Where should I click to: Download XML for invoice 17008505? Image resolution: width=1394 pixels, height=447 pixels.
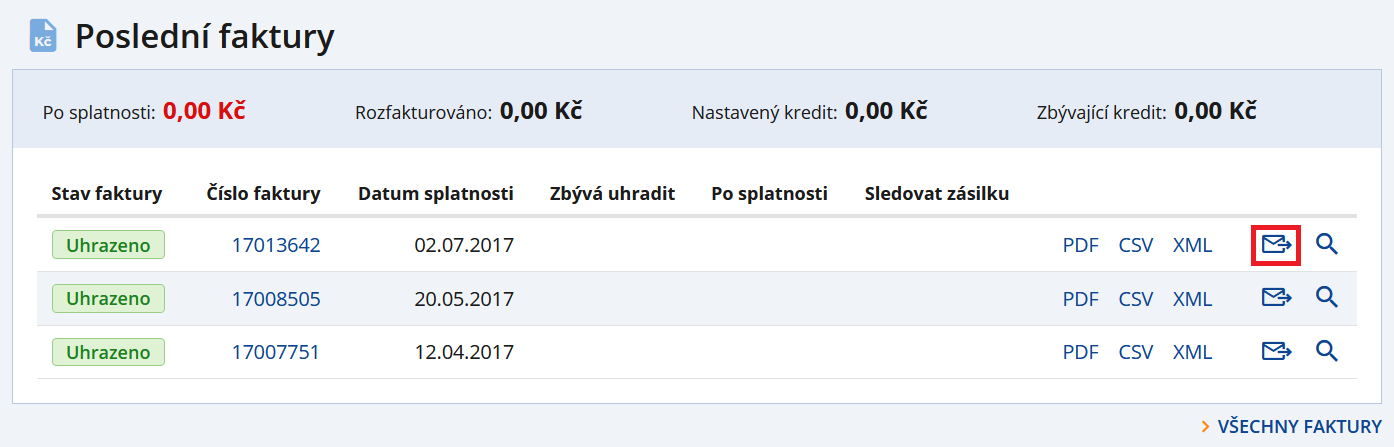tap(1192, 298)
